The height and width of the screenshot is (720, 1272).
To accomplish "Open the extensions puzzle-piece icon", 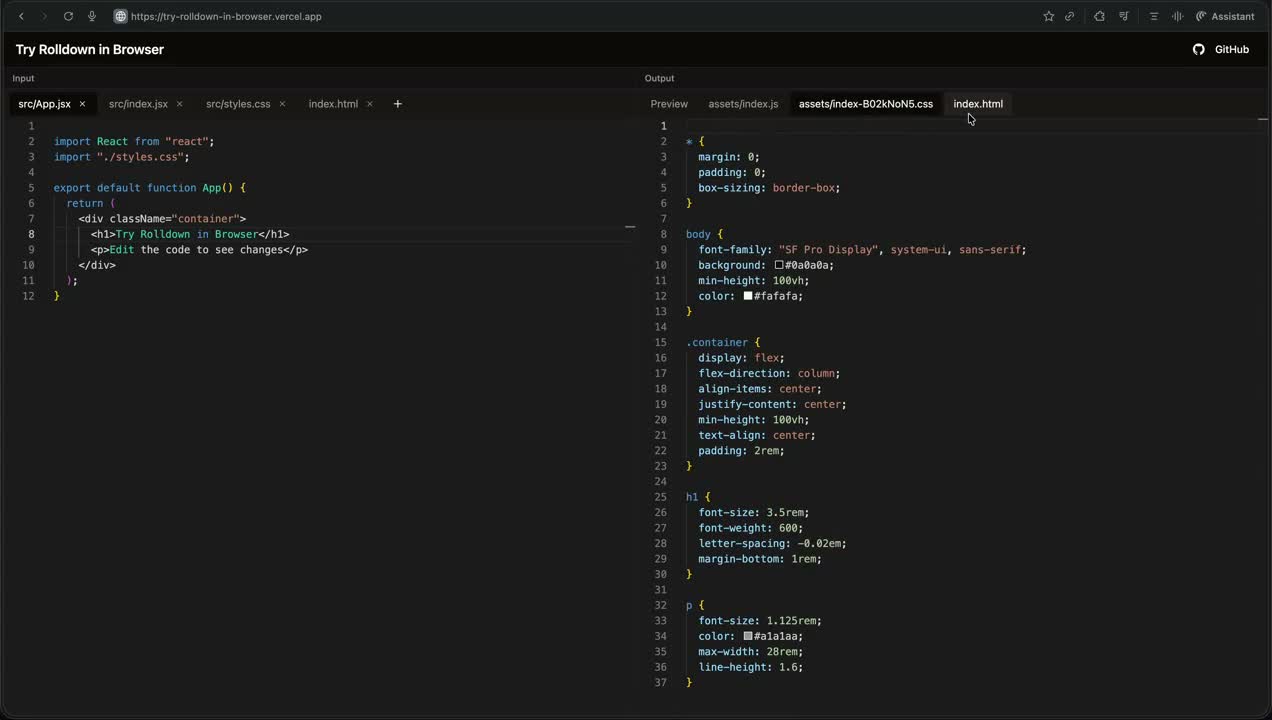I will point(1099,16).
